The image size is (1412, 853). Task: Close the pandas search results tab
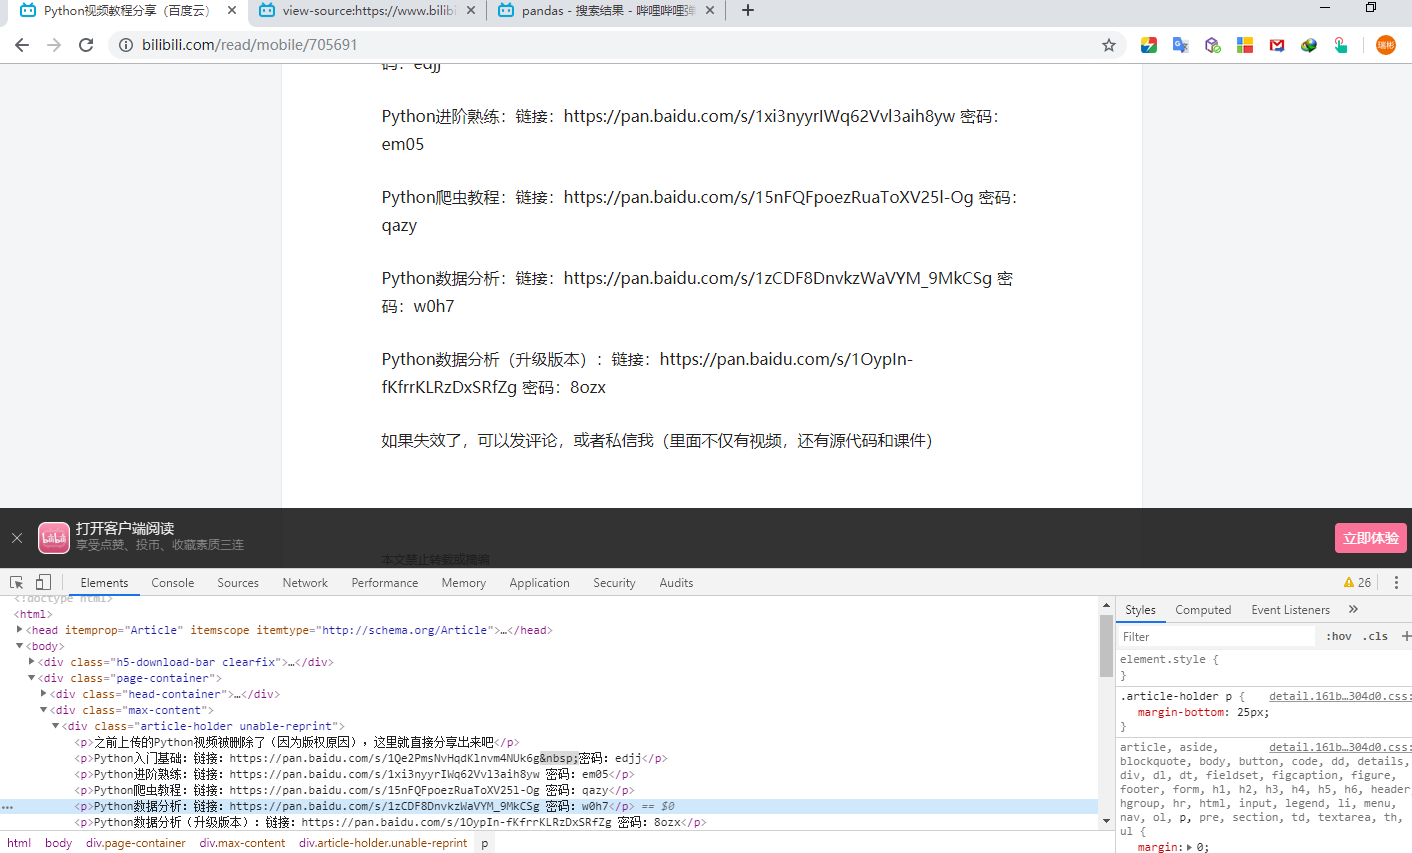coord(710,10)
